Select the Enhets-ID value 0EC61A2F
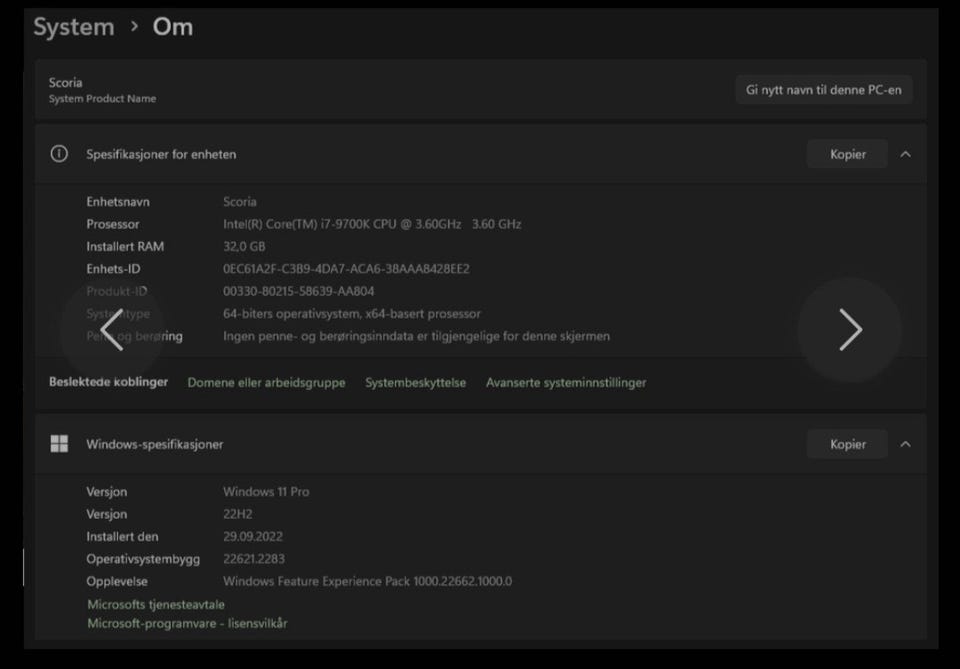Image resolution: width=960 pixels, height=669 pixels. [347, 269]
